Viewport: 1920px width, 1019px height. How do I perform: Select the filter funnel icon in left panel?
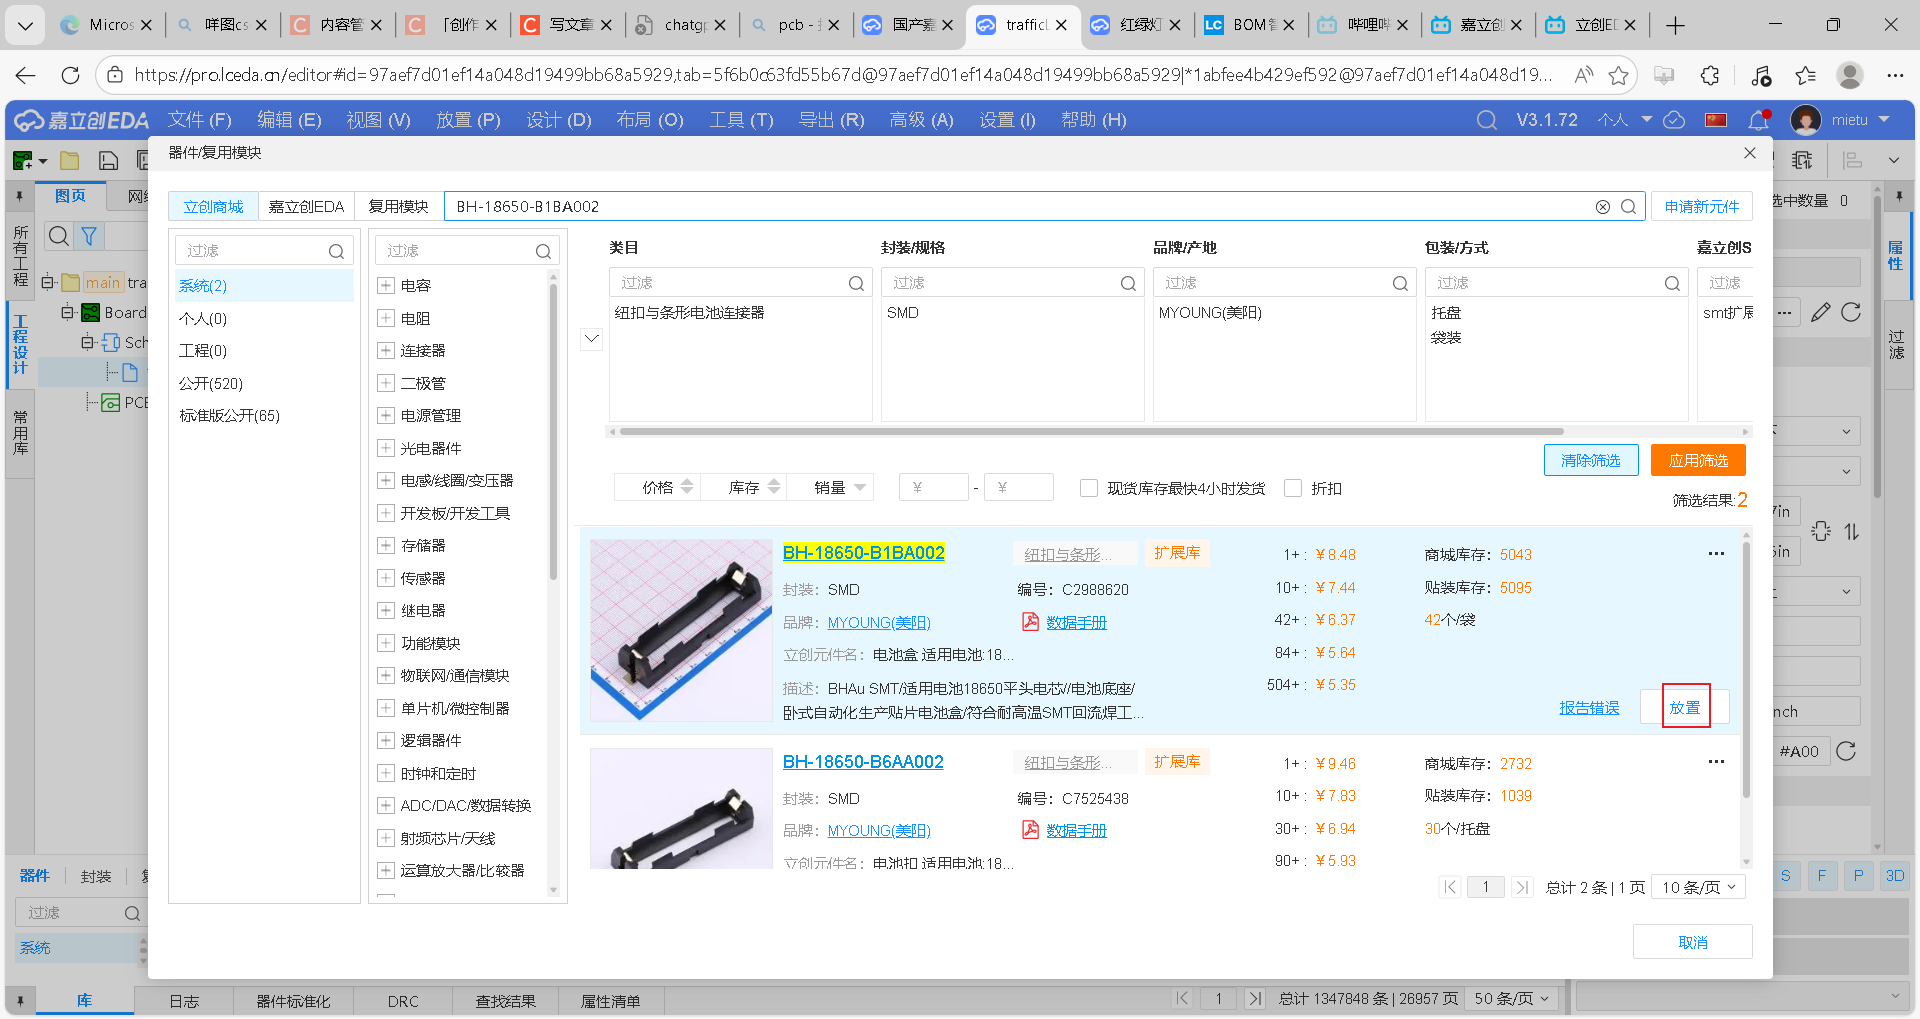[89, 236]
